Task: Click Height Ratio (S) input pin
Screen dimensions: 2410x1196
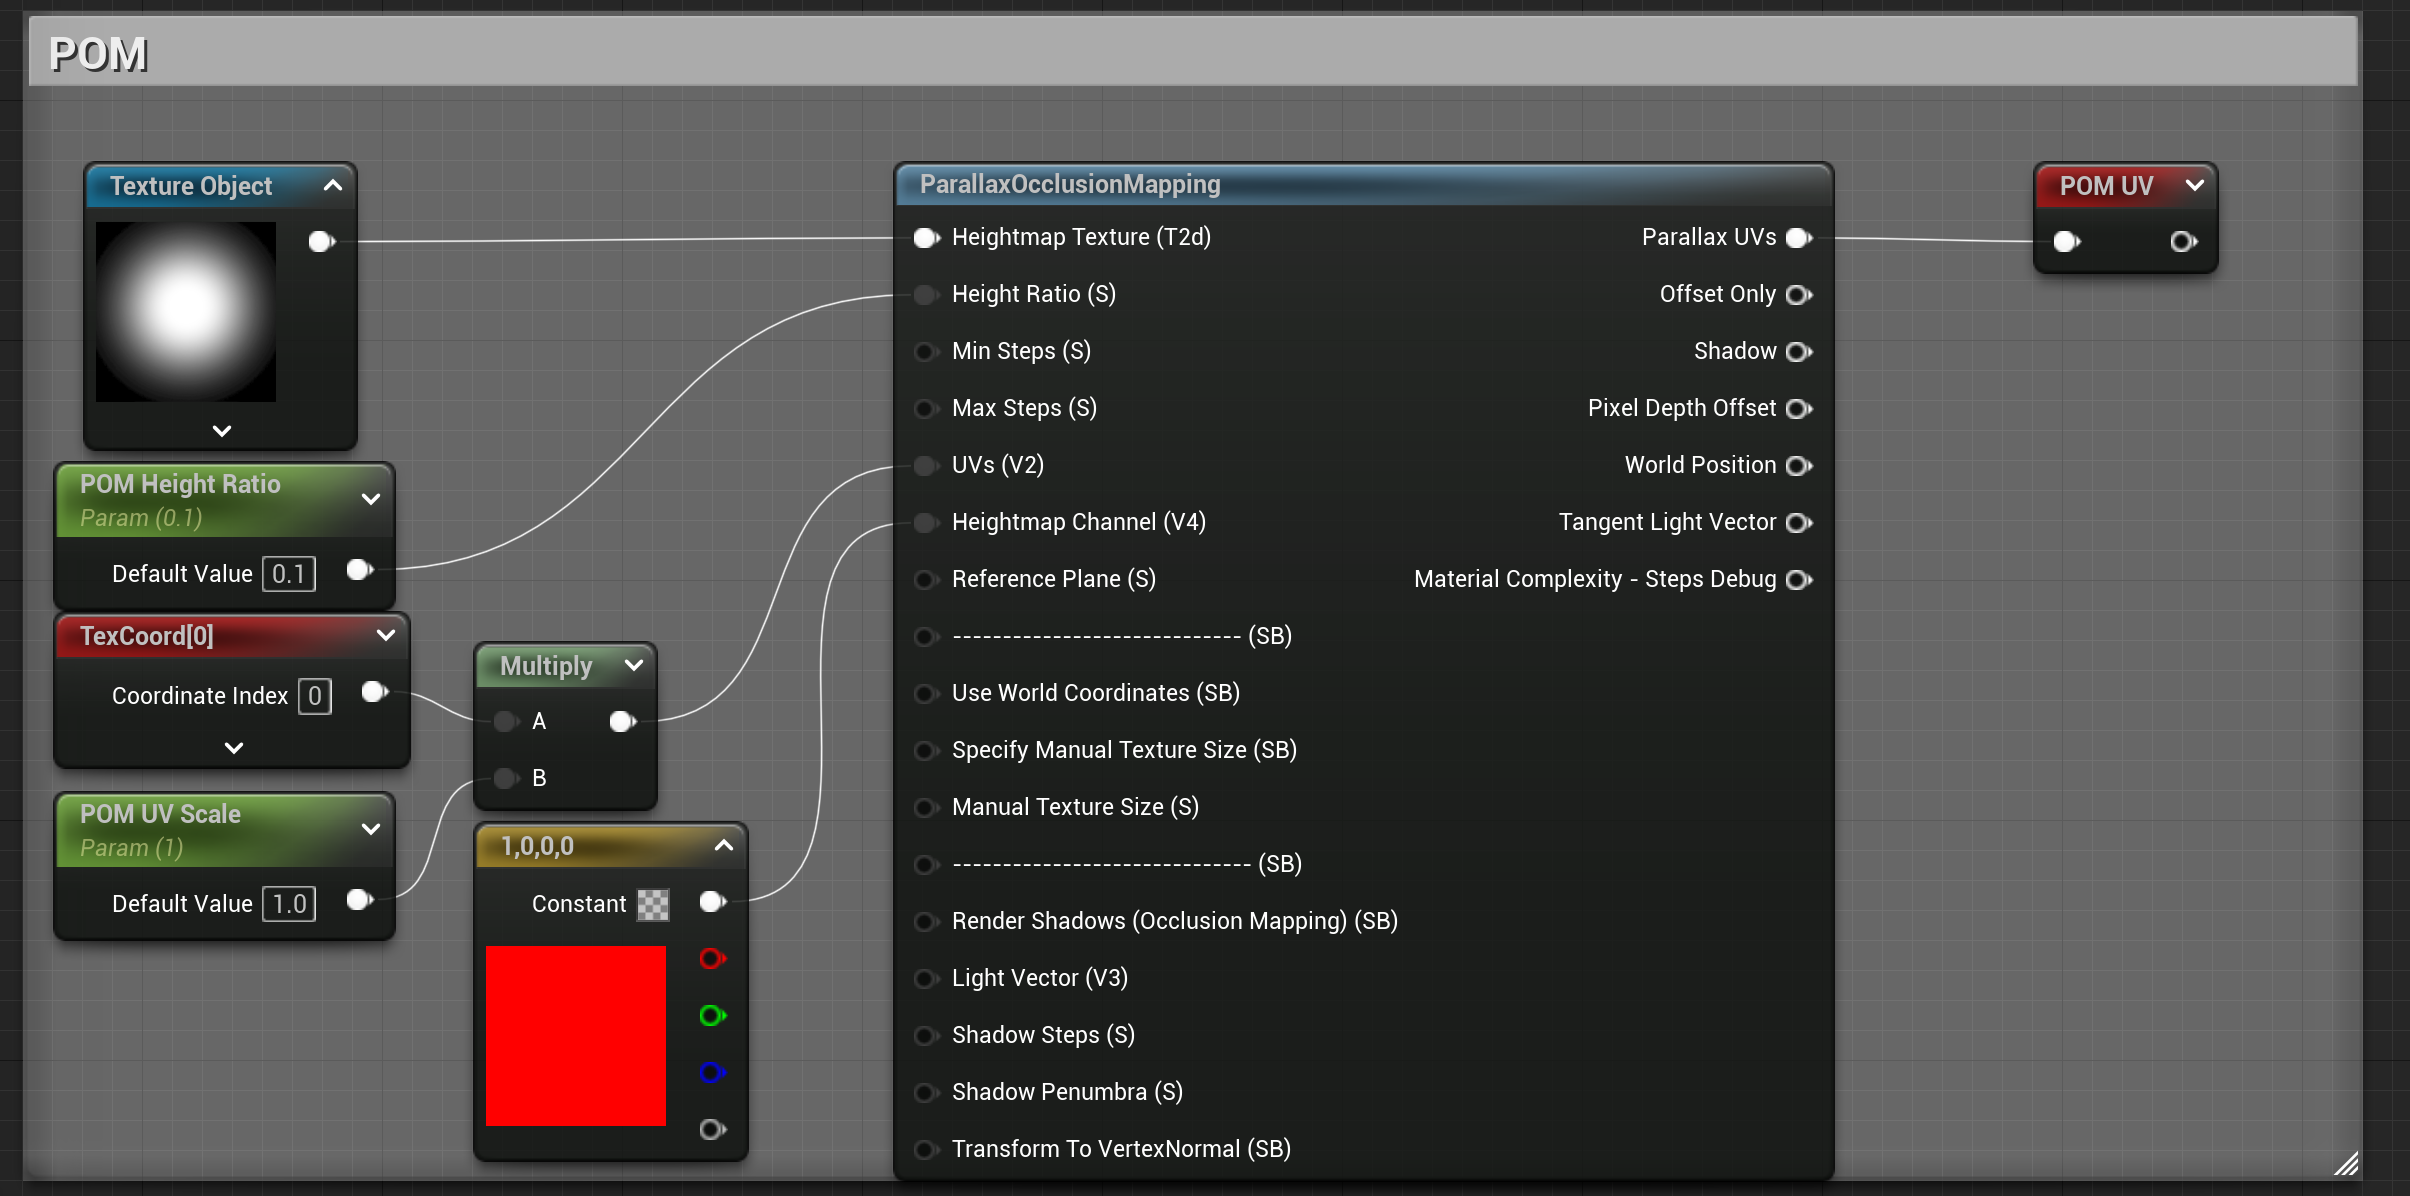Action: pos(927,295)
